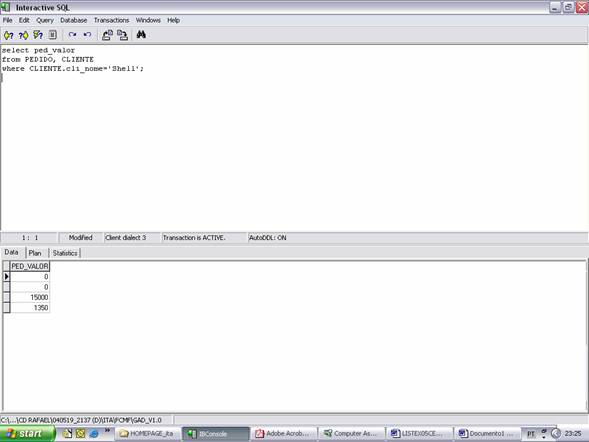Image resolution: width=589 pixels, height=442 pixels.
Task: Select the Data results tab
Action: tap(11, 252)
